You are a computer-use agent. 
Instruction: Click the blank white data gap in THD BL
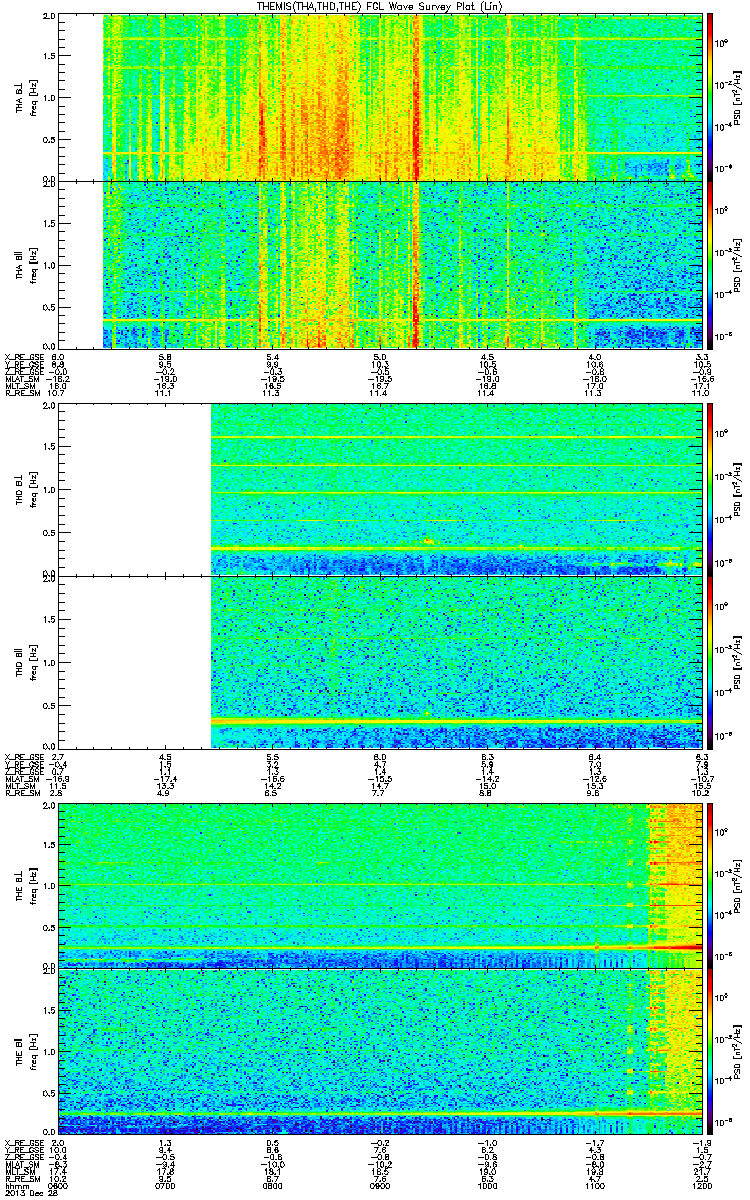click(x=135, y=487)
